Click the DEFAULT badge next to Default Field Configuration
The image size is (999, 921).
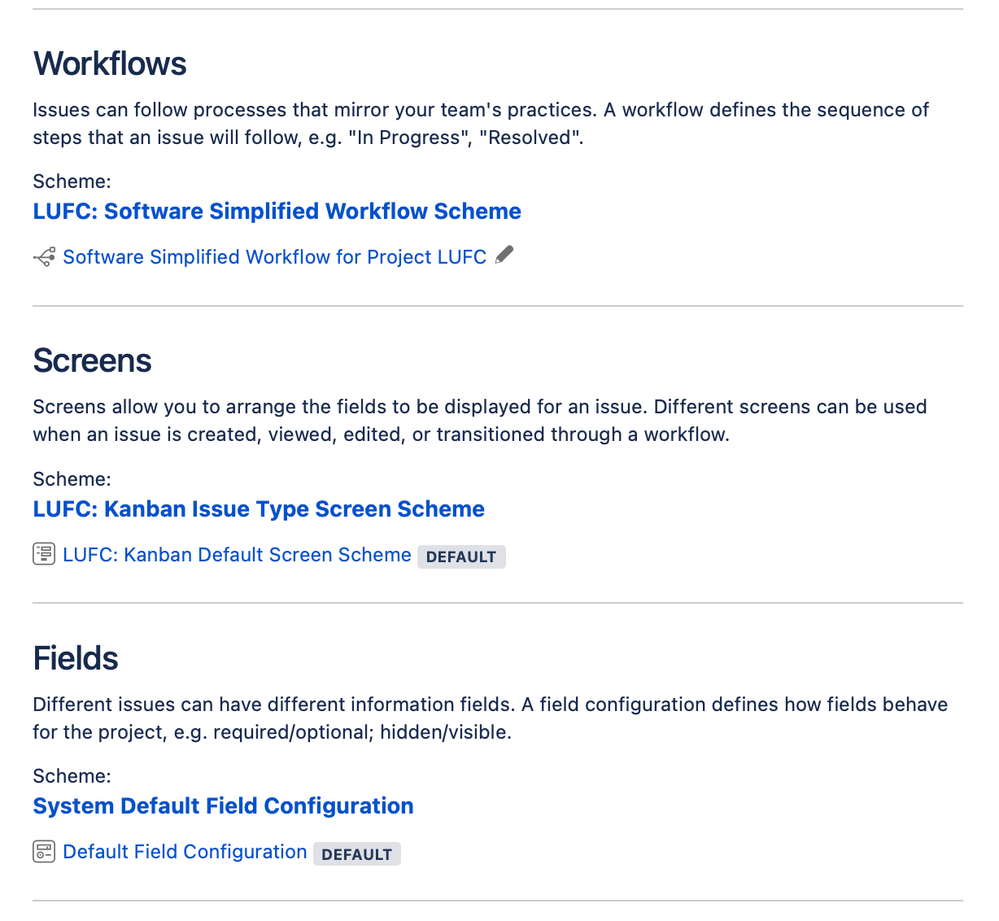[x=357, y=854]
